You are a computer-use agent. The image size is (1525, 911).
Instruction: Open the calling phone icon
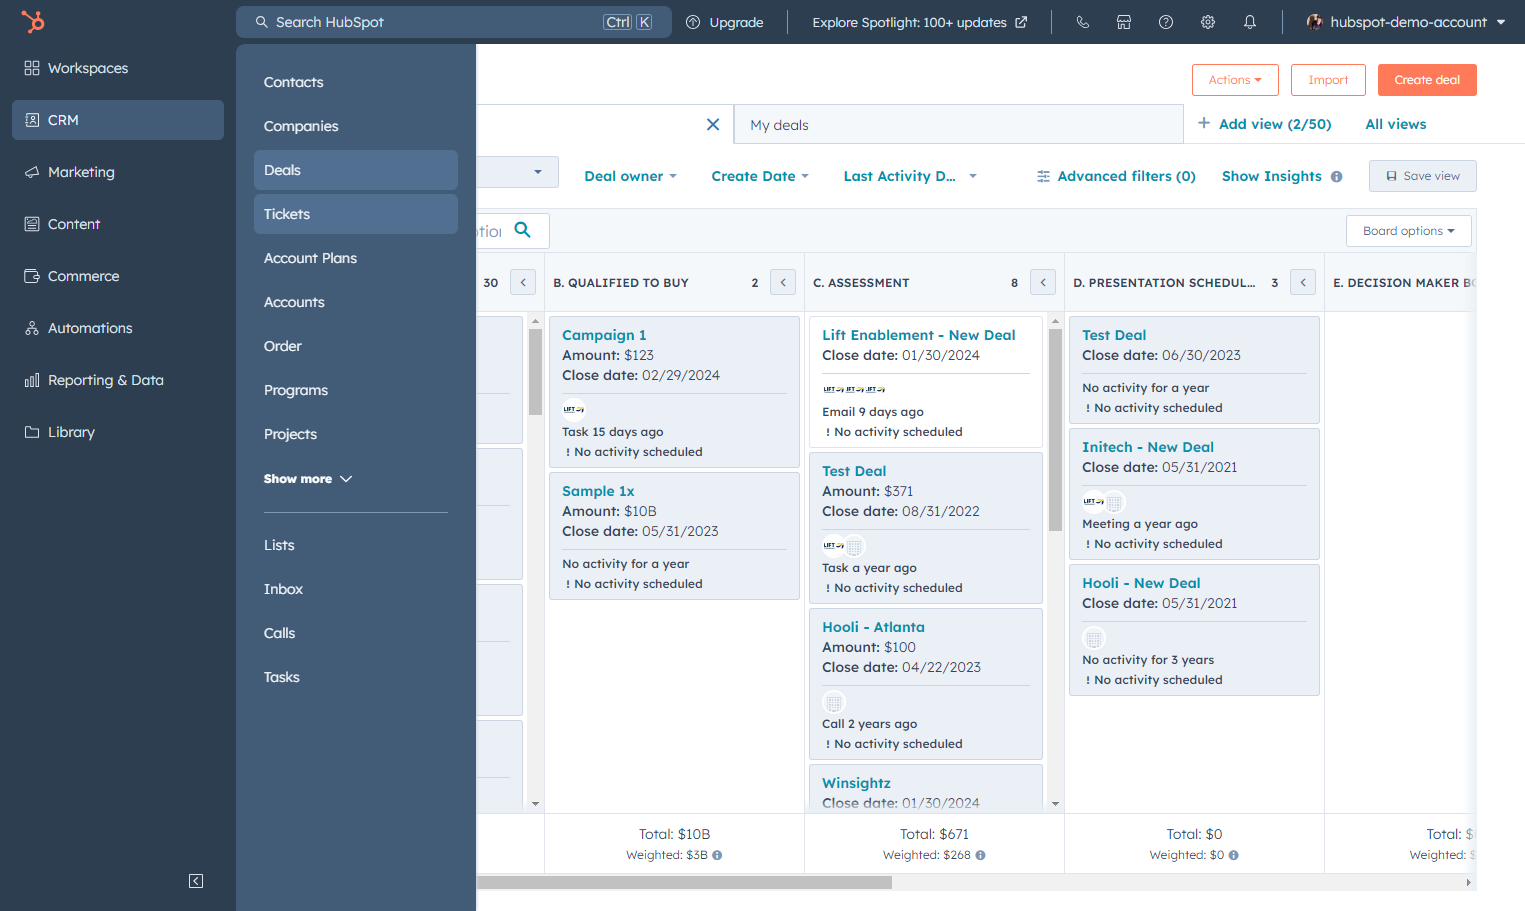(1082, 22)
